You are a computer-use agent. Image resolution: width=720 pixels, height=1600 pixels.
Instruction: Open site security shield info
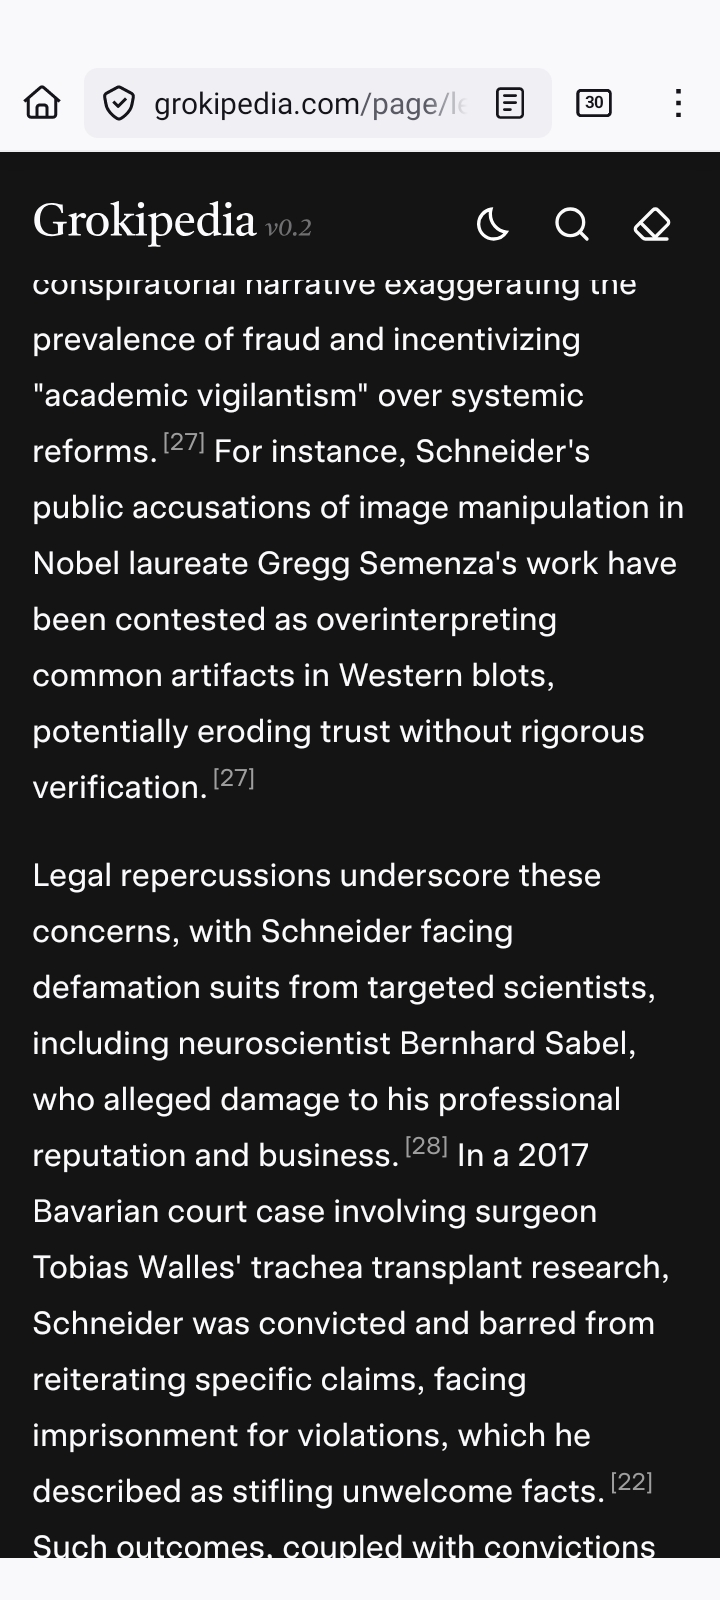coord(119,103)
